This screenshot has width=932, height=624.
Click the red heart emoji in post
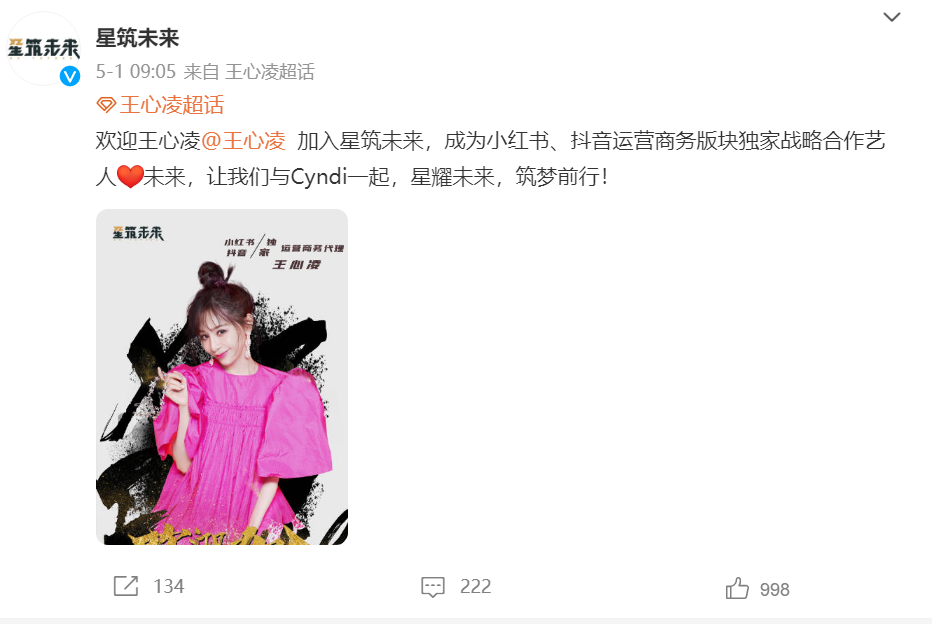click(x=130, y=177)
